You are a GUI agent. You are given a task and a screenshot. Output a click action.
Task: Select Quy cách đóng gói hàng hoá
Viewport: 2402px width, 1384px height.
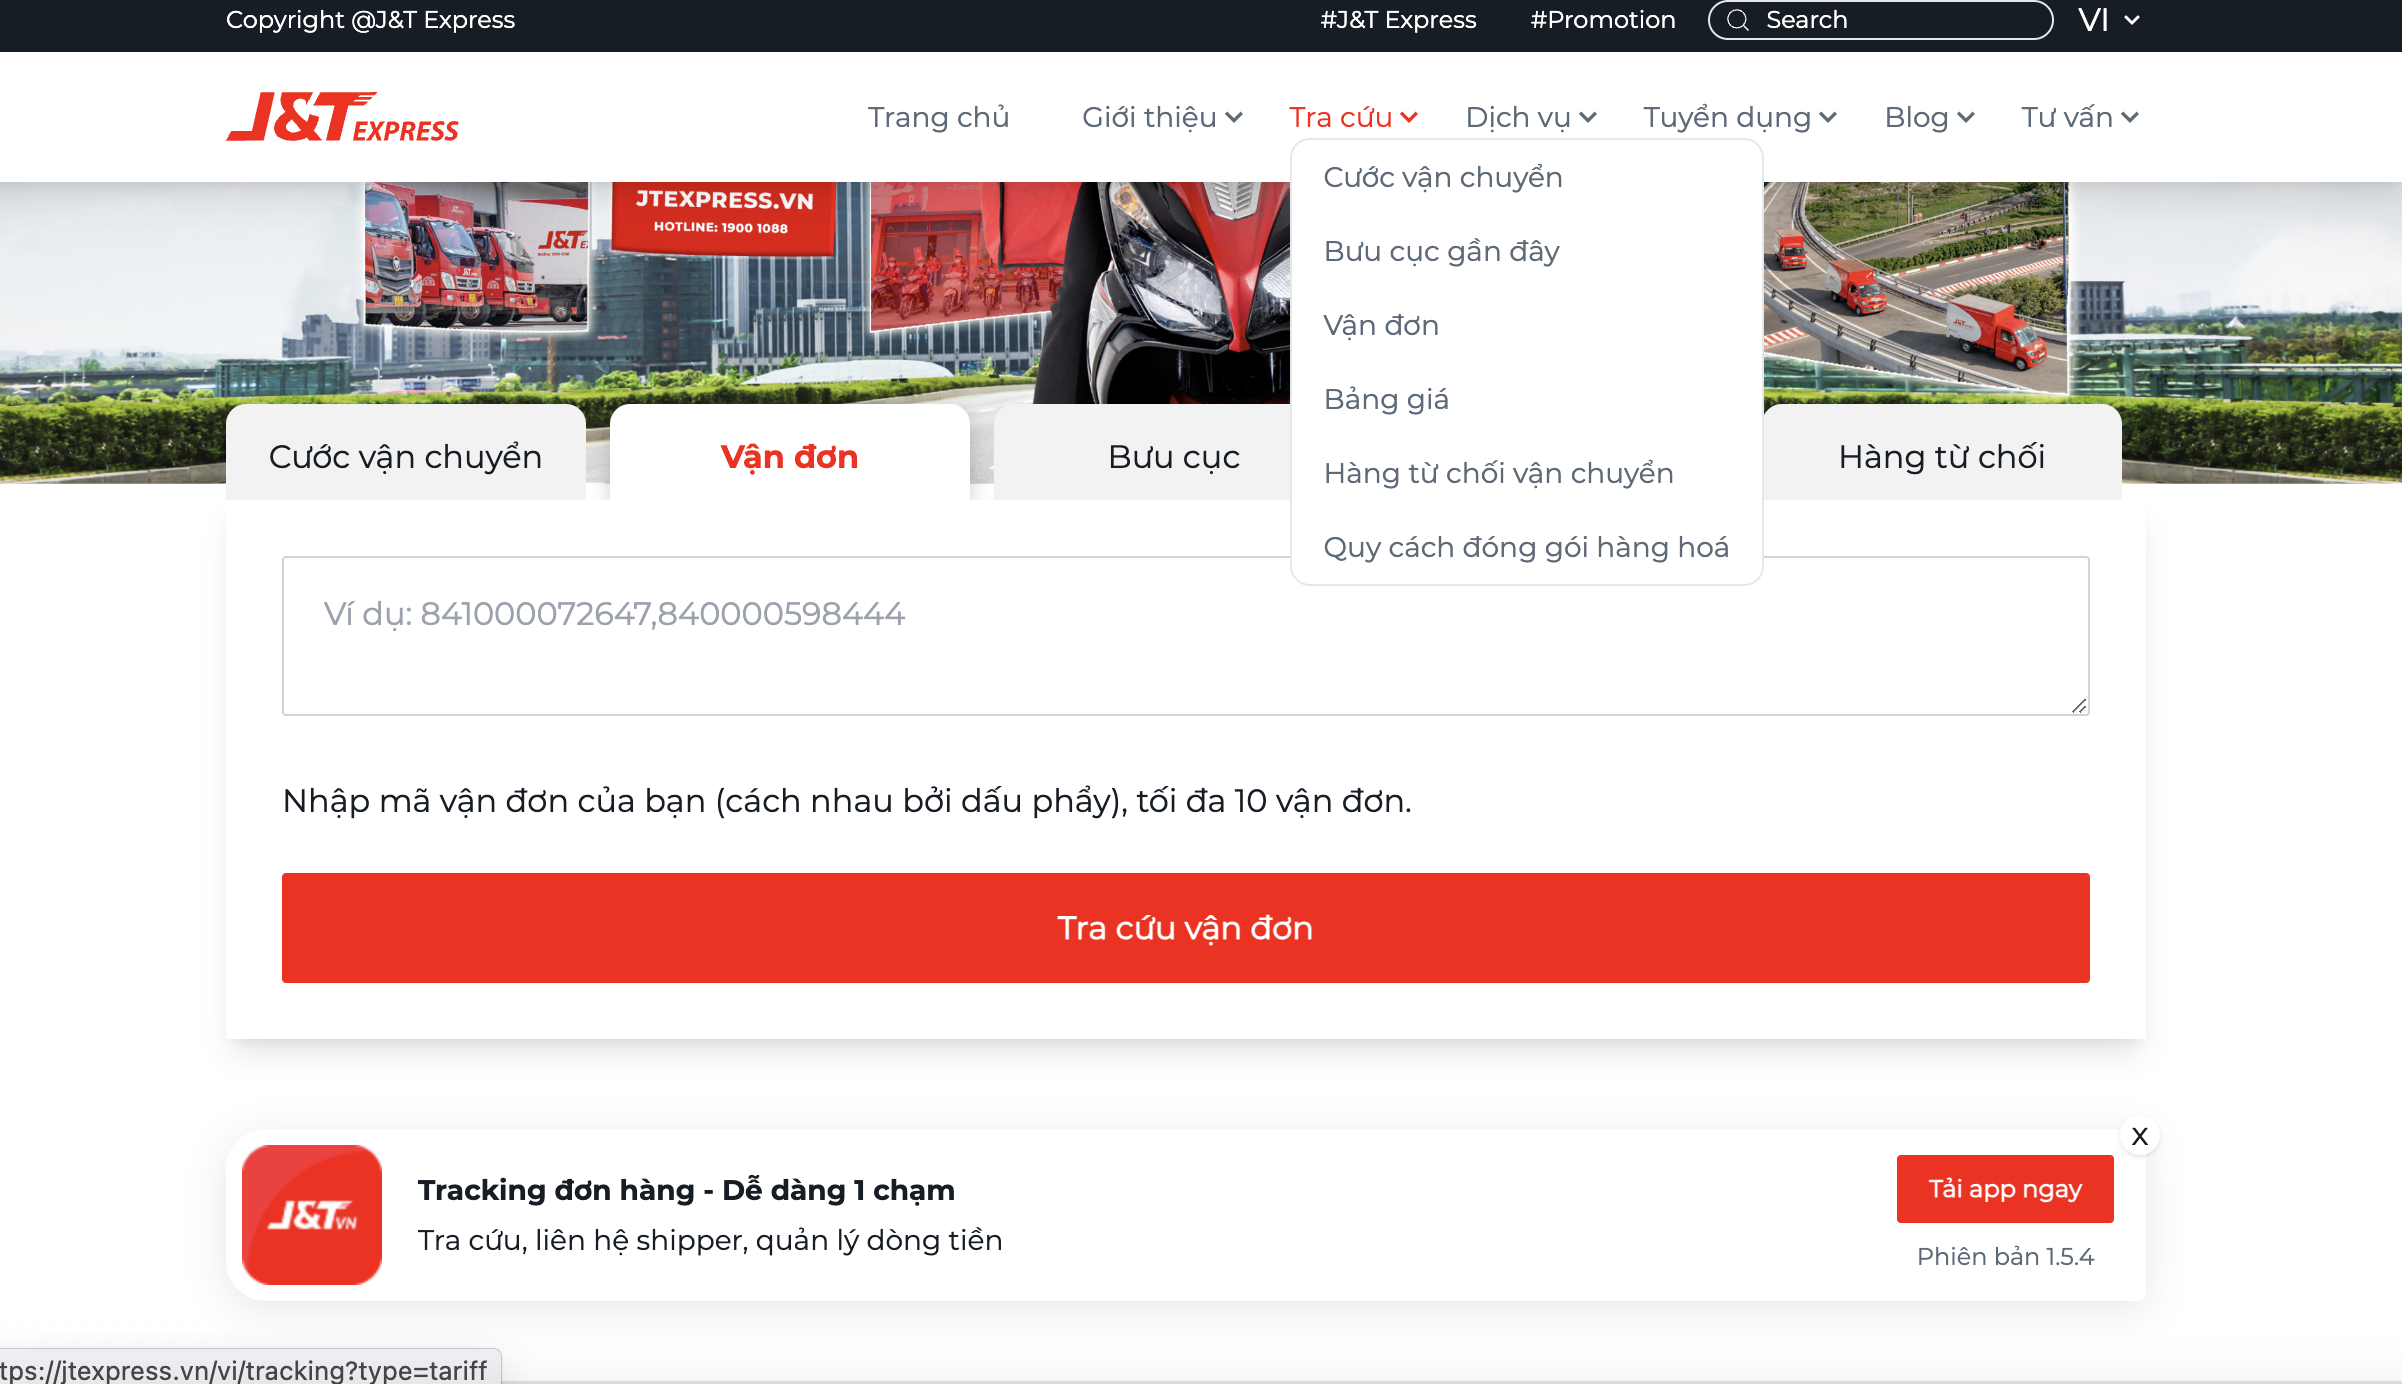point(1526,547)
